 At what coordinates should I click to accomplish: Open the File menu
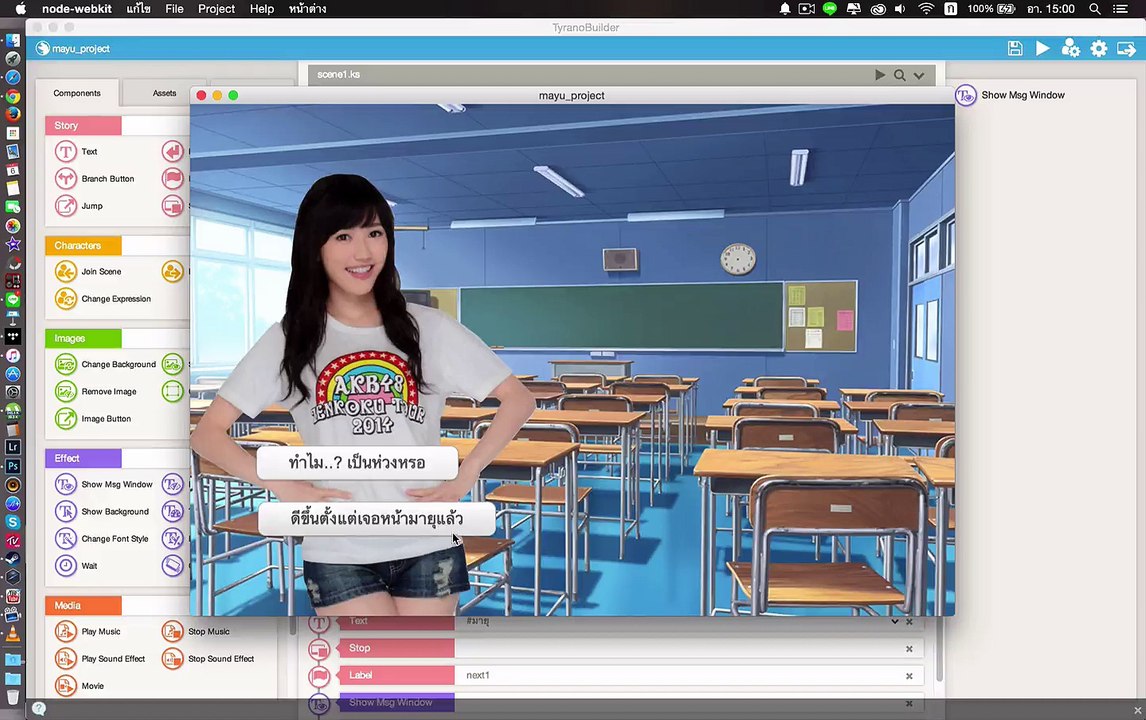[175, 9]
